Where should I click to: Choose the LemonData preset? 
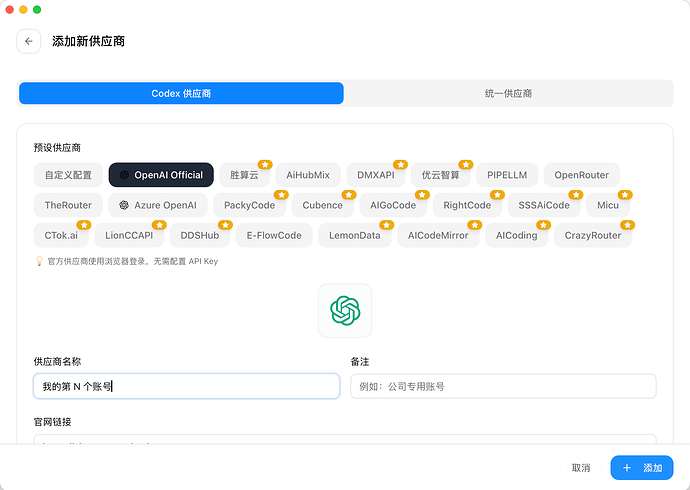coord(355,235)
